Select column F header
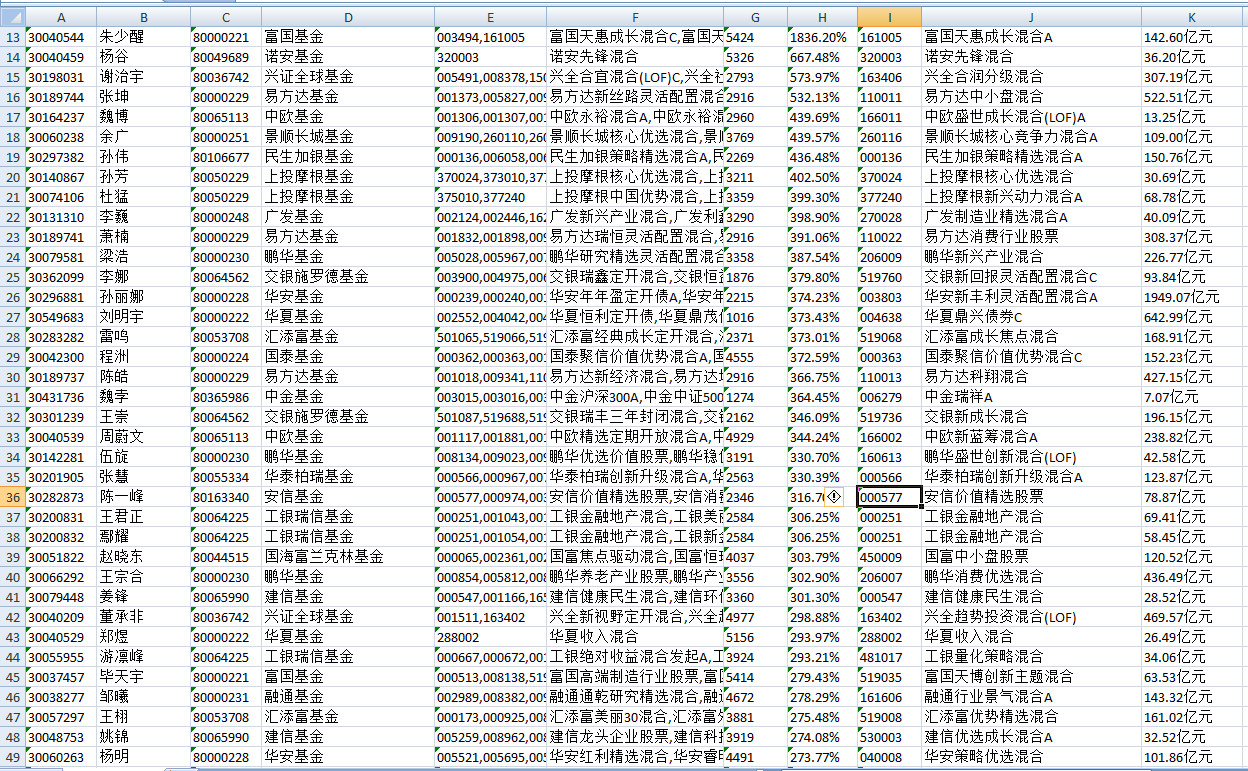The width and height of the screenshot is (1248, 771). 635,17
